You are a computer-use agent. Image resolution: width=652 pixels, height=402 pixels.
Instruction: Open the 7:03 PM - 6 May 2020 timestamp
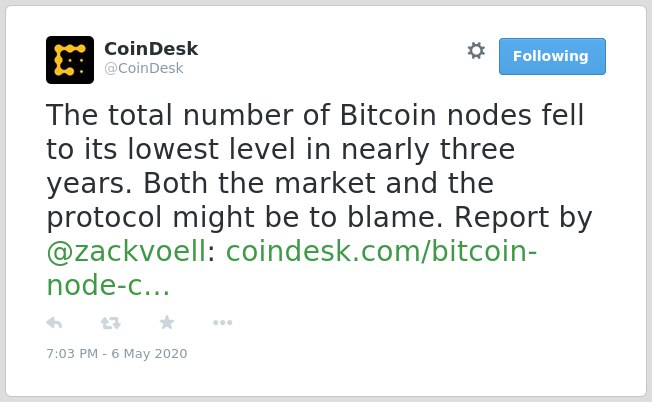(x=116, y=353)
